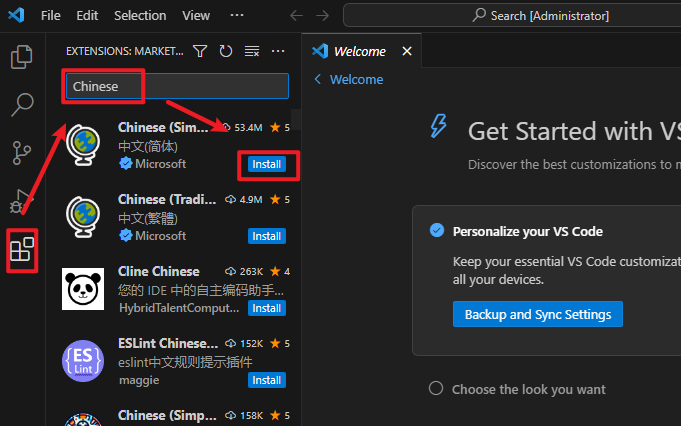Click the extensions search box with Chinese
This screenshot has height=426, width=681.
(x=177, y=86)
